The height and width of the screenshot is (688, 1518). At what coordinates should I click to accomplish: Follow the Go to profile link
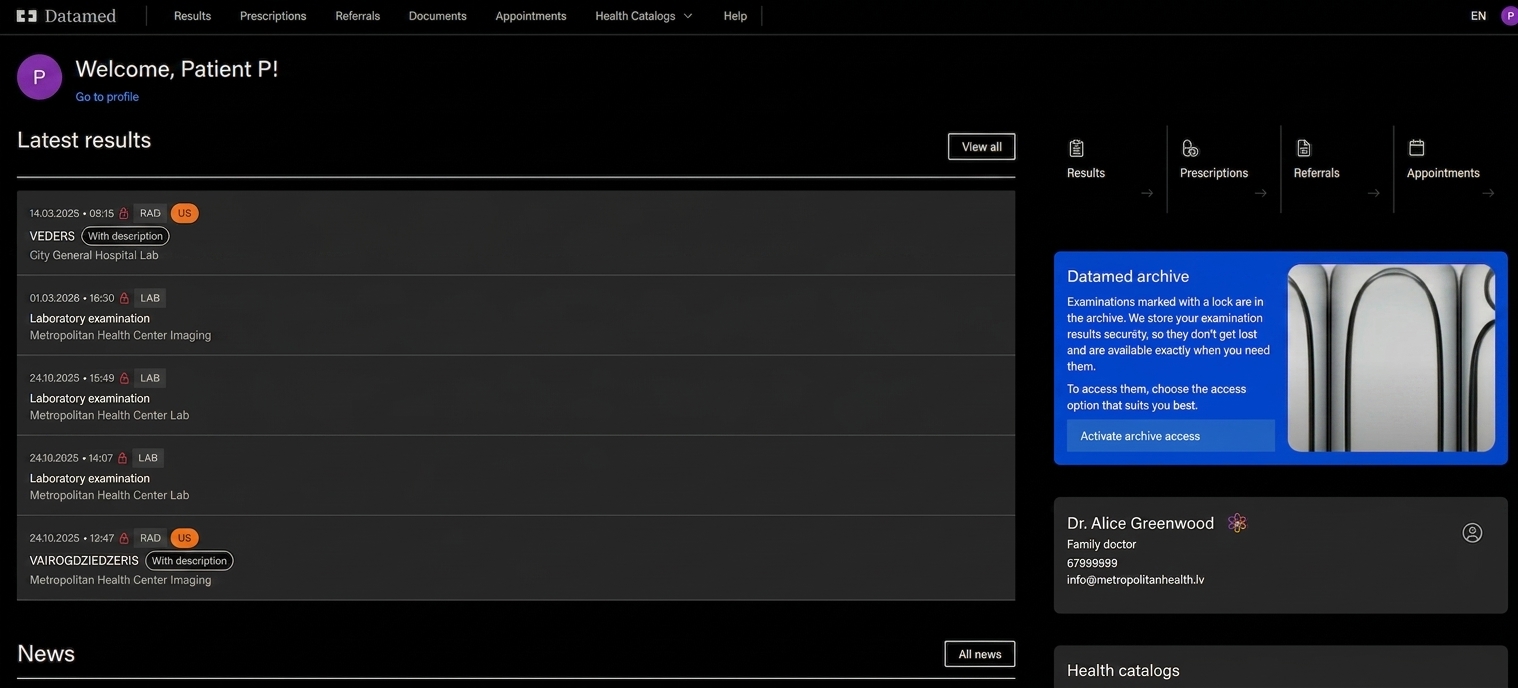click(x=107, y=97)
